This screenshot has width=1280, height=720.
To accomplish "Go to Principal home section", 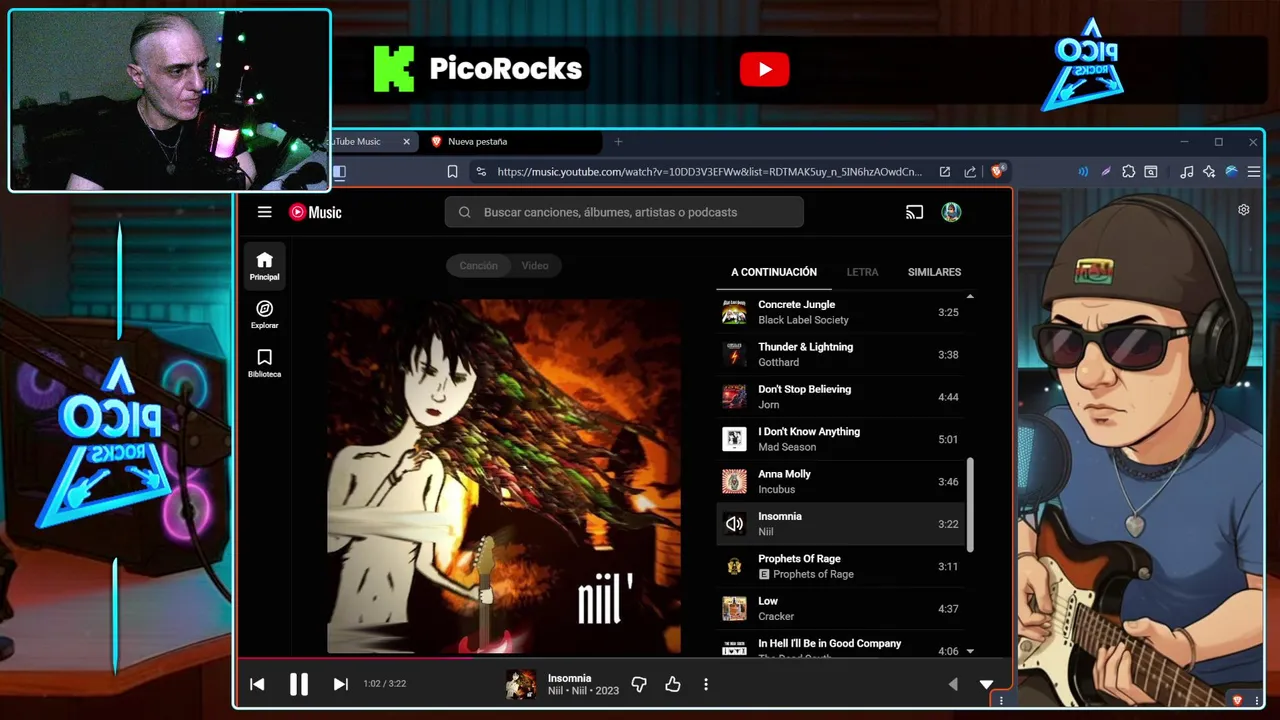I will pos(264,266).
